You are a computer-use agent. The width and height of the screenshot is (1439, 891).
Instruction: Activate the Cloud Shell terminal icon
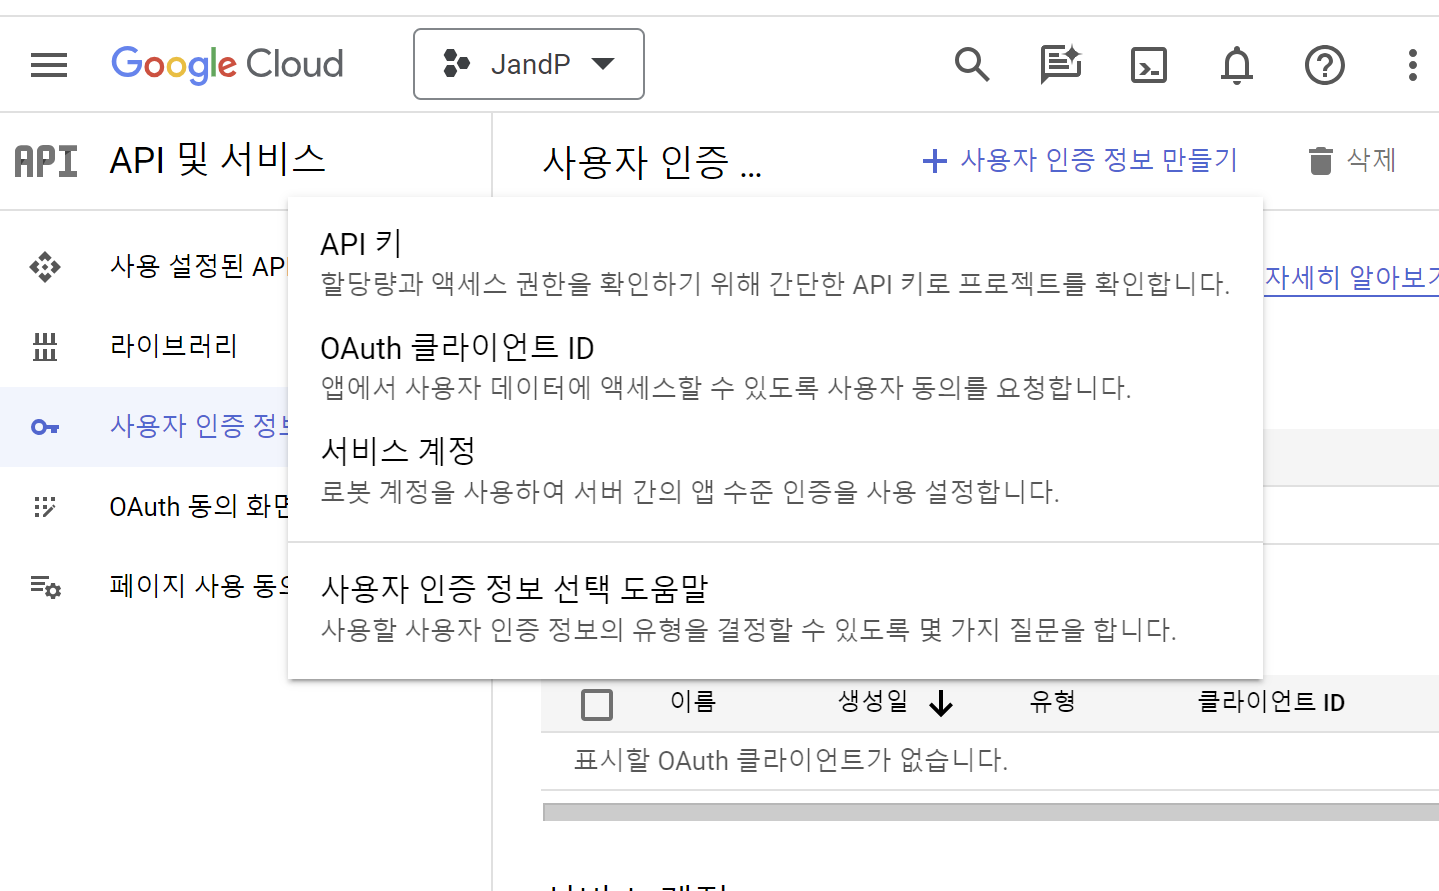[1149, 65]
